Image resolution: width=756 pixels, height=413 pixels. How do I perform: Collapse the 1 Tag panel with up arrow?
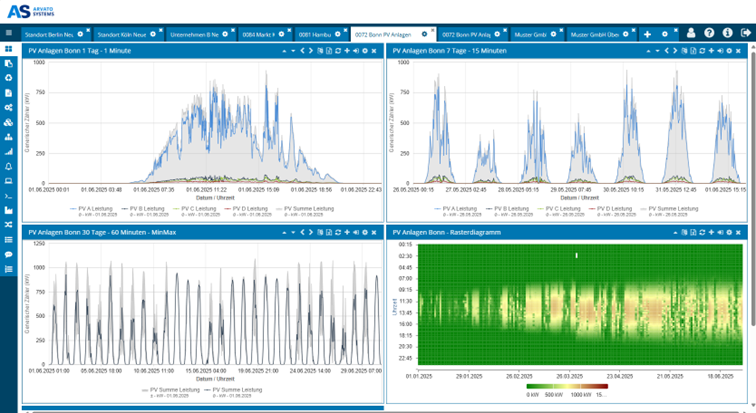283,50
